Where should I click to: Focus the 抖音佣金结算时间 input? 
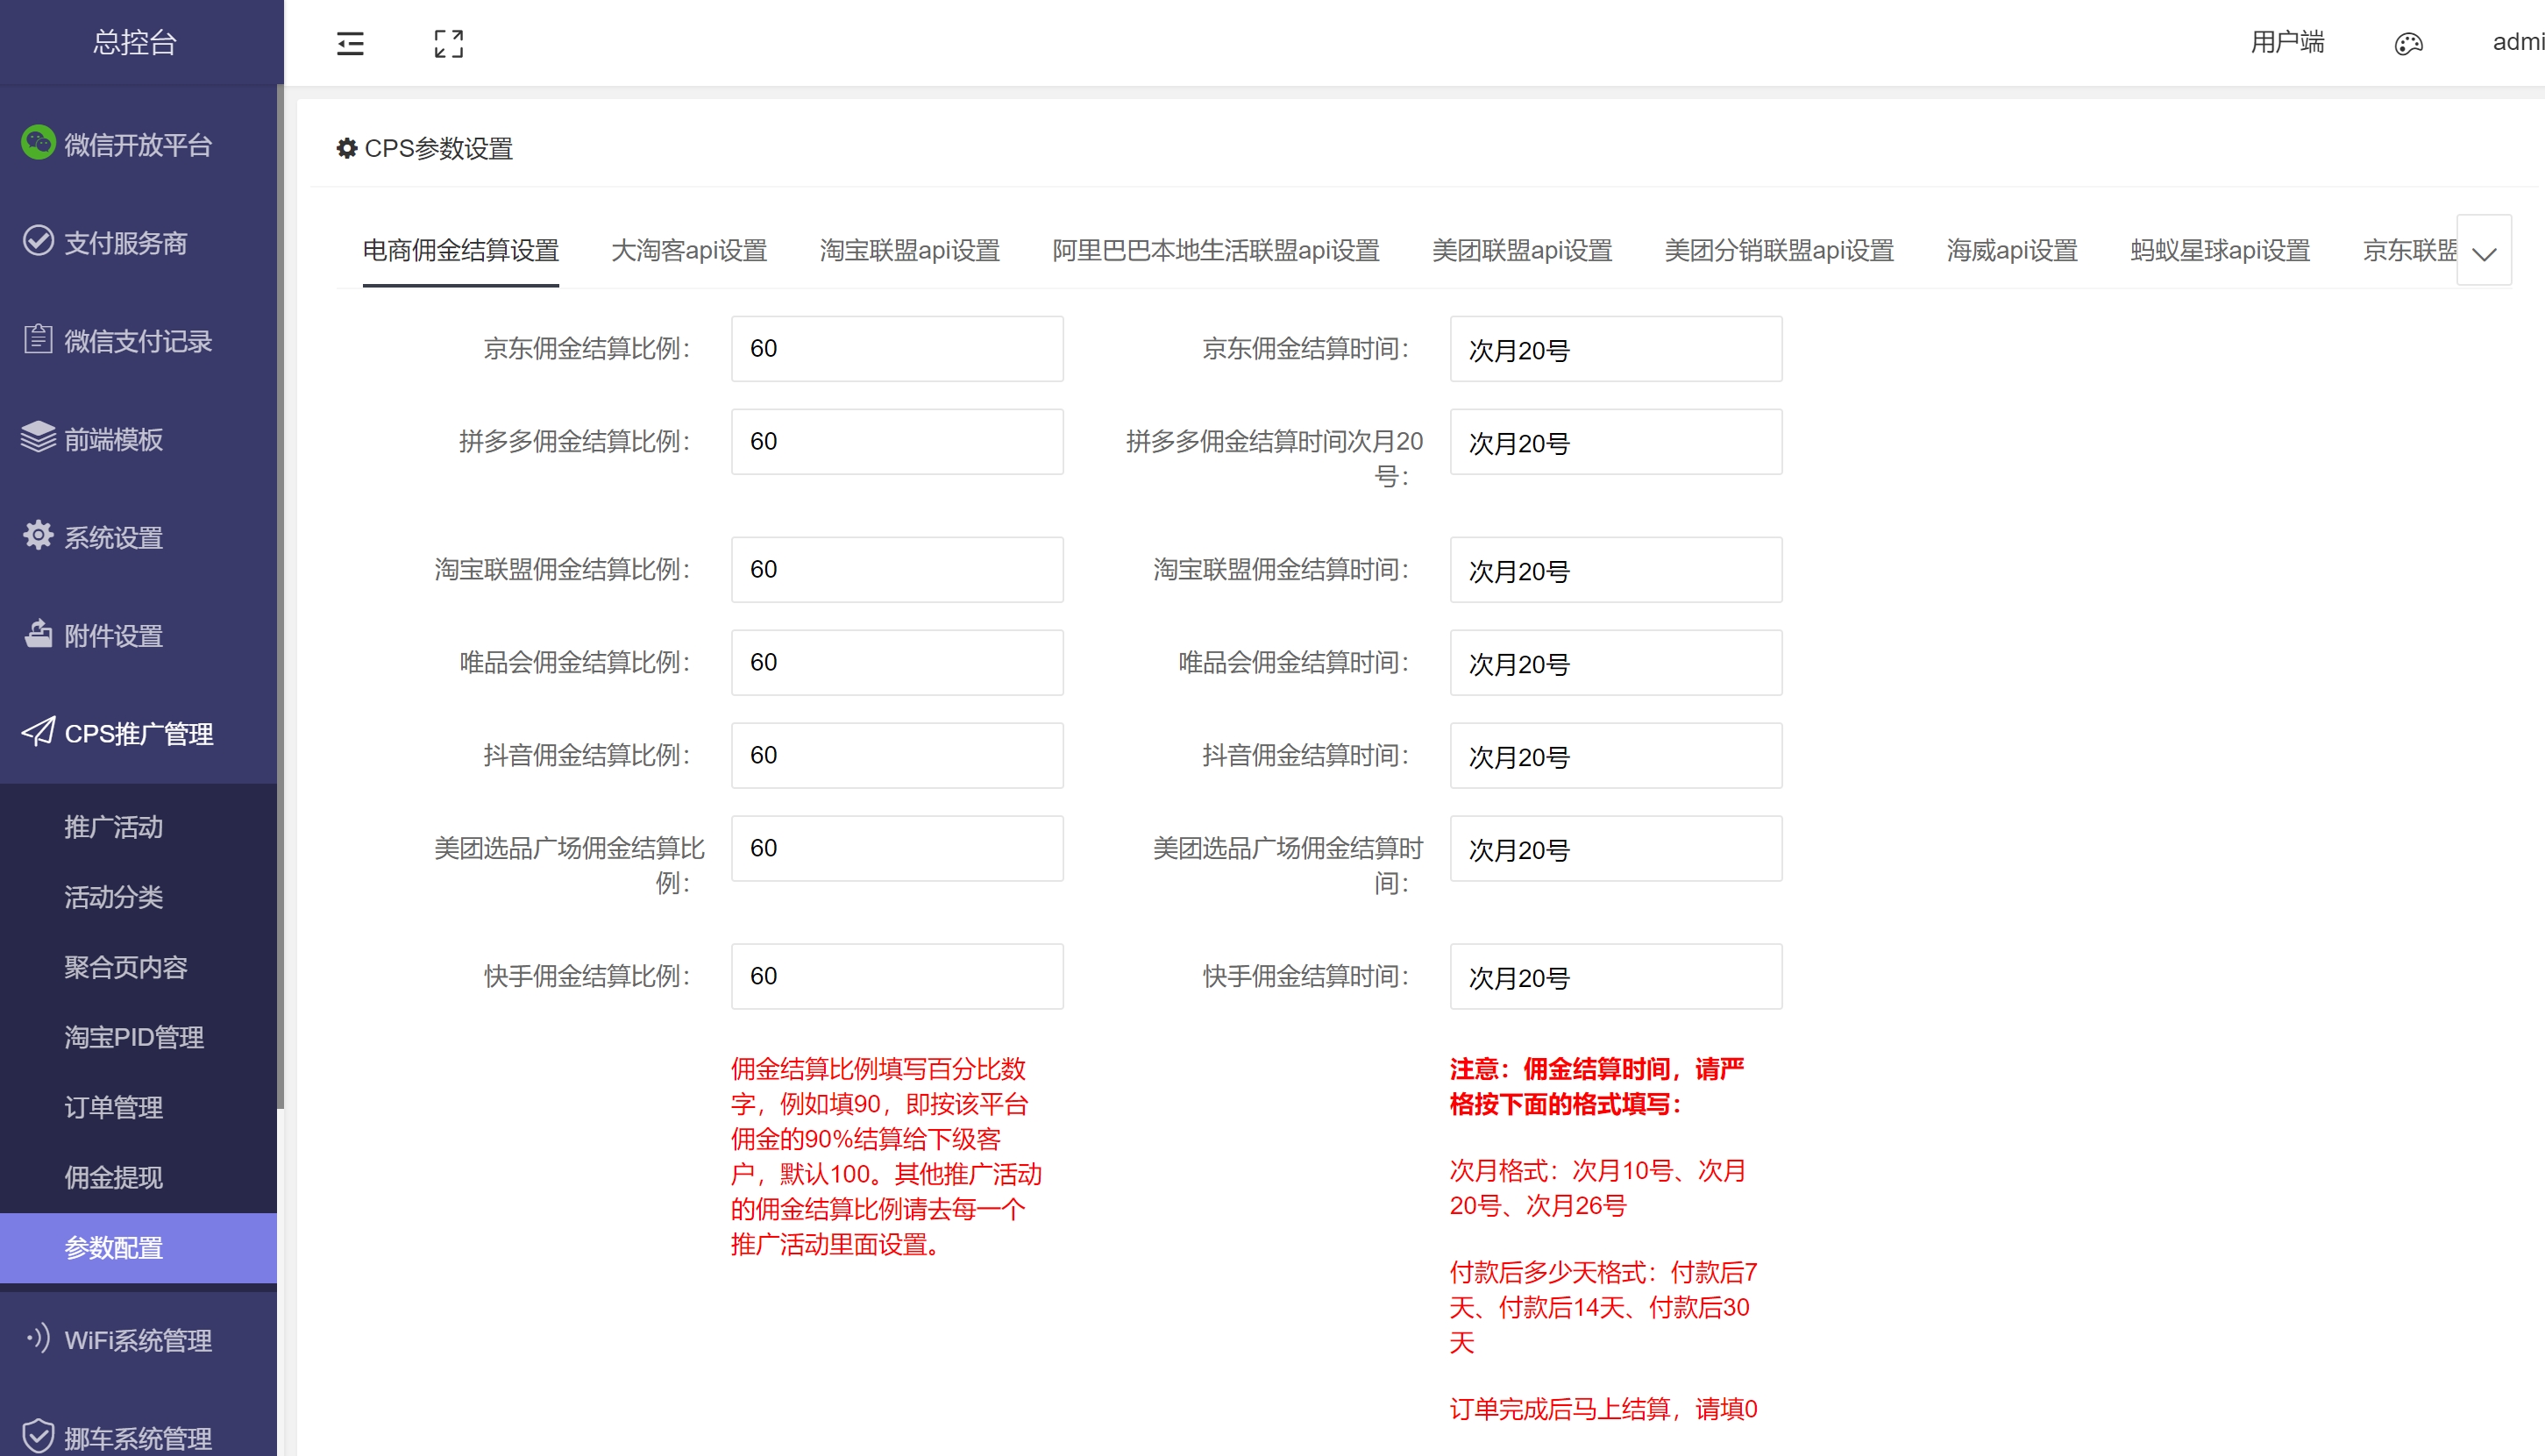point(1616,755)
